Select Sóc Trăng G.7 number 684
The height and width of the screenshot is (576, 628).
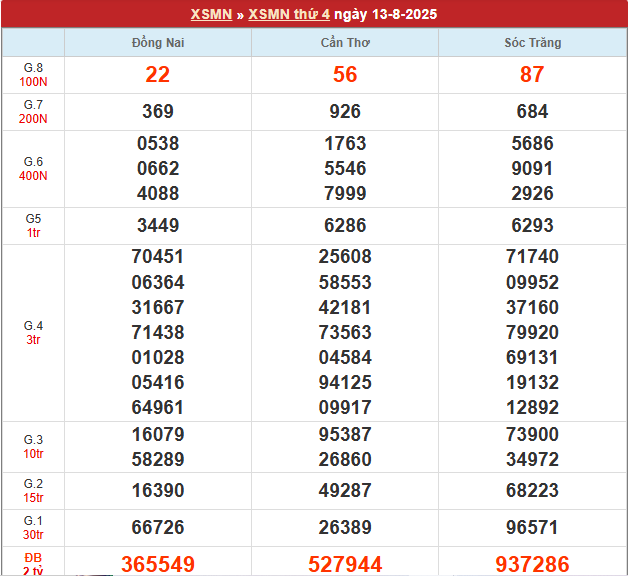[532, 111]
